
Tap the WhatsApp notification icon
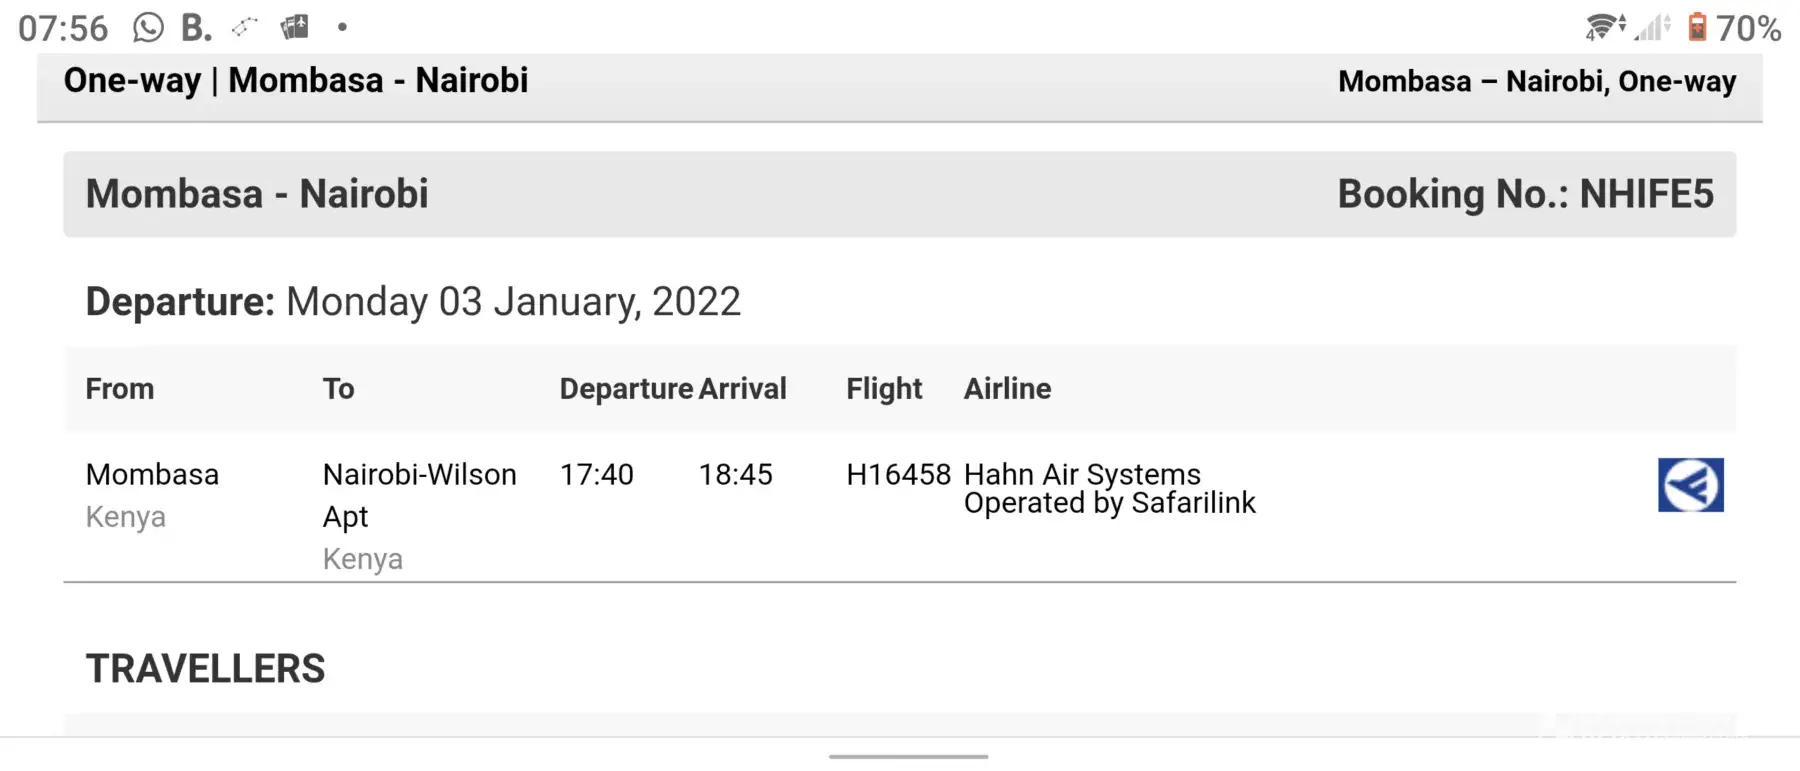point(148,28)
